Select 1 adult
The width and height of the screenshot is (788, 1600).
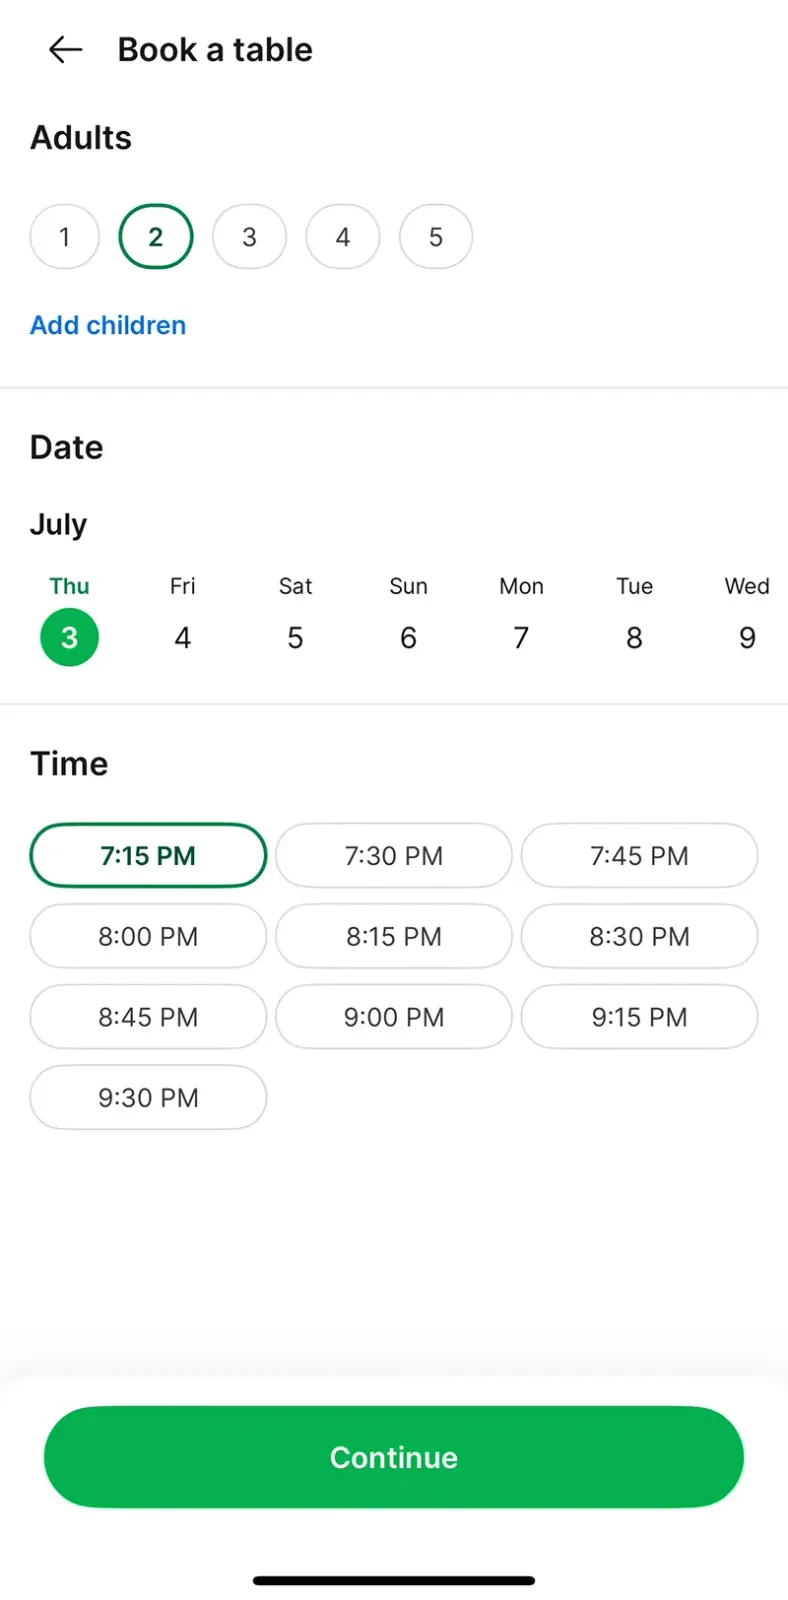(65, 237)
